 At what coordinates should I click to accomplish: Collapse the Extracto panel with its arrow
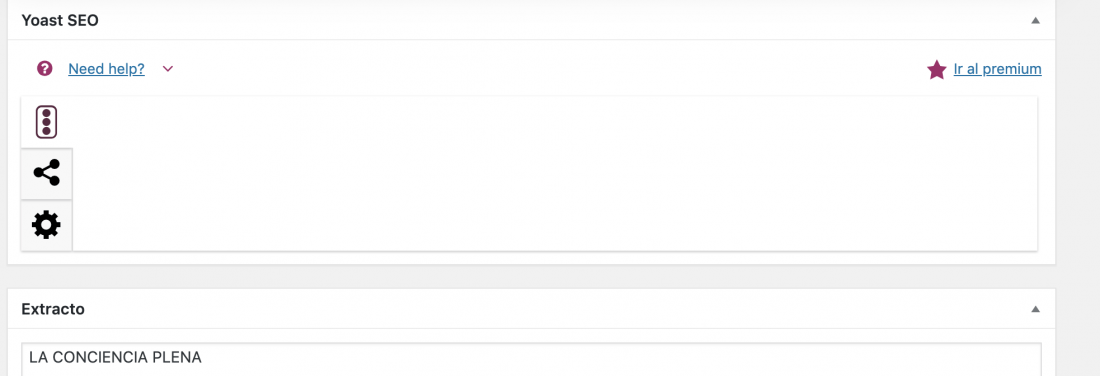(x=1035, y=309)
